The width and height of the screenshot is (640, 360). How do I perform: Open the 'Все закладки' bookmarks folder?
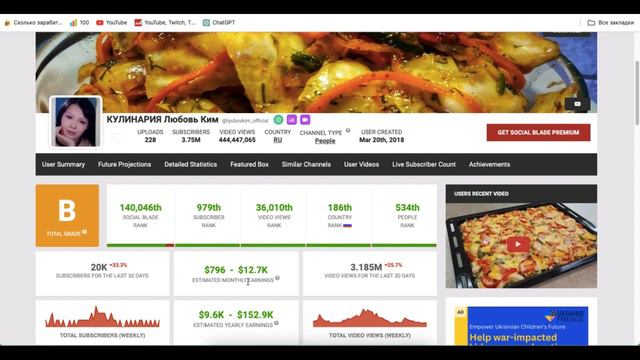click(611, 22)
